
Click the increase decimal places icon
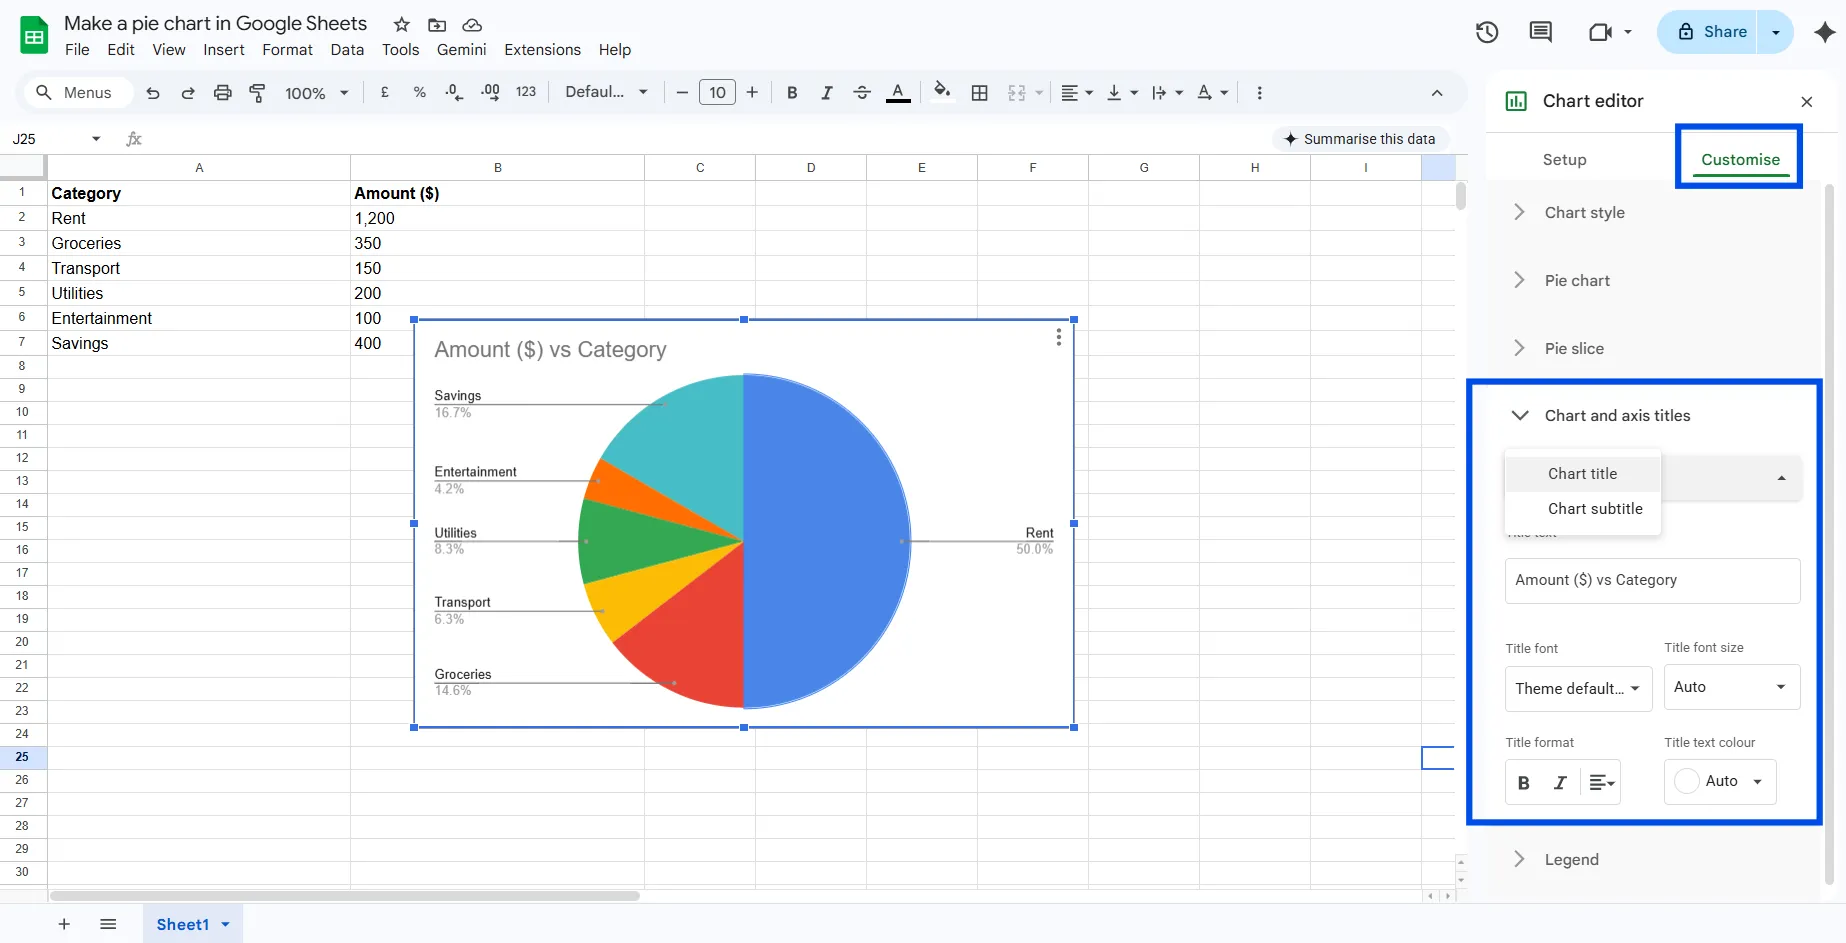click(x=489, y=92)
